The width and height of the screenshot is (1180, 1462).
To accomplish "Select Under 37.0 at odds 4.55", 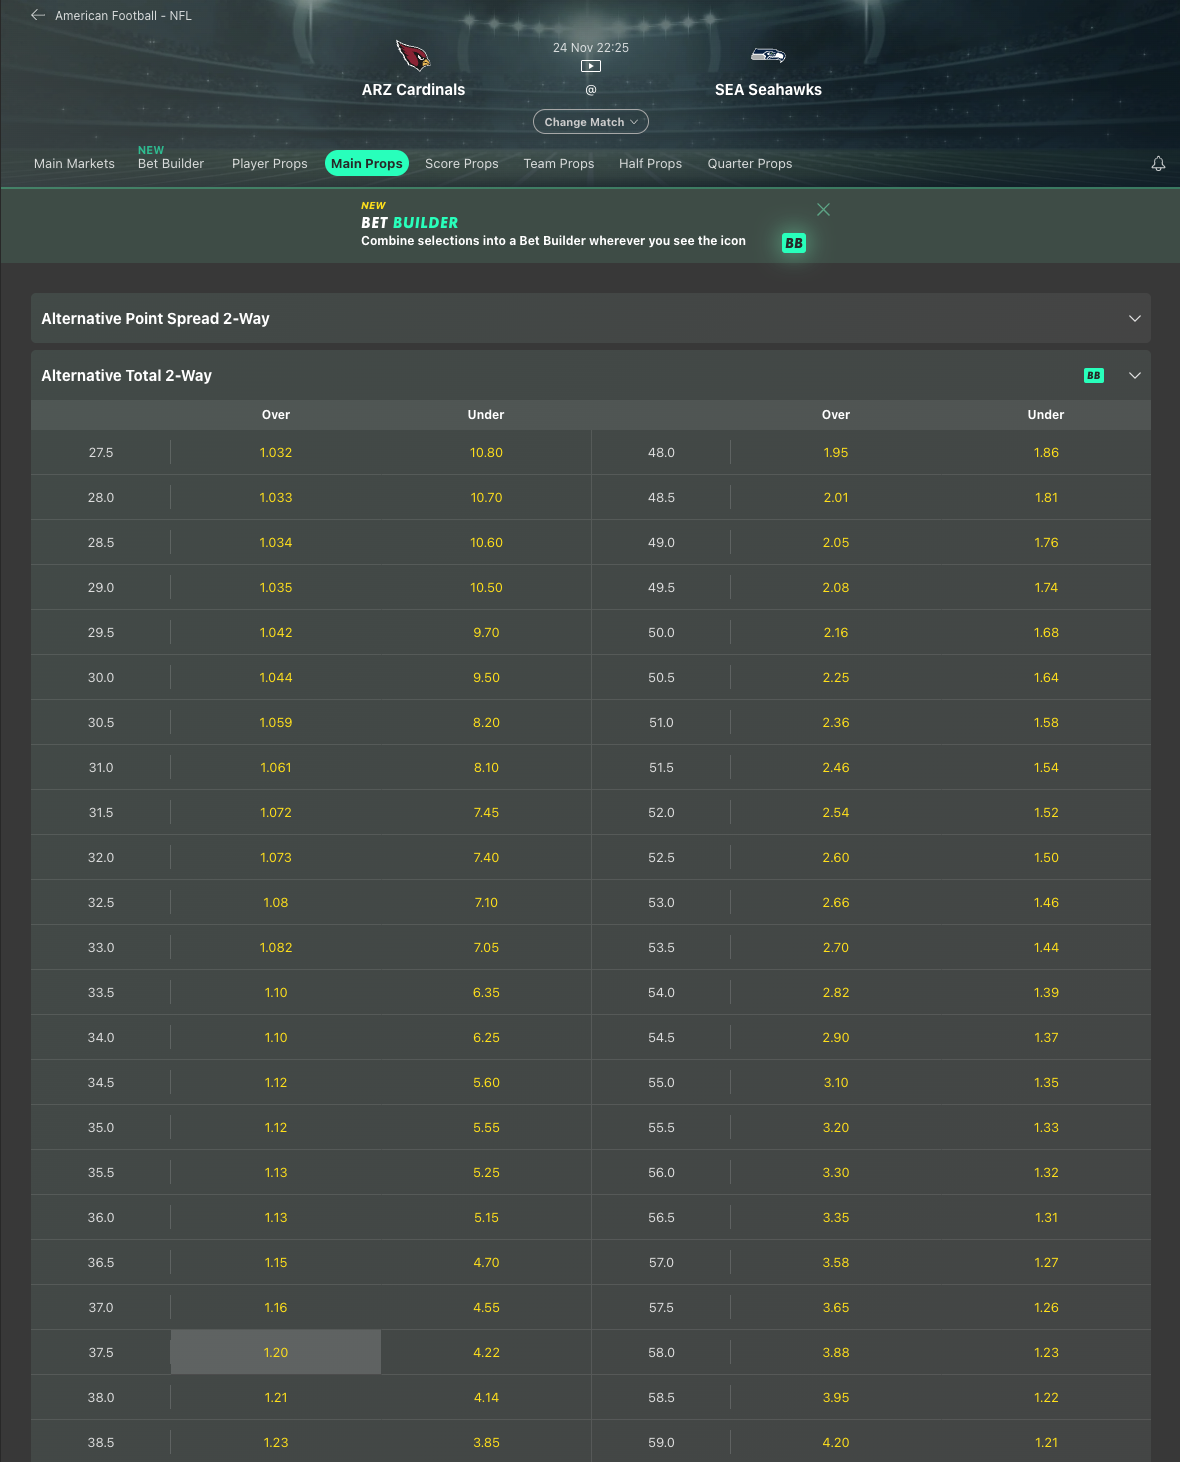I will (x=486, y=1307).
